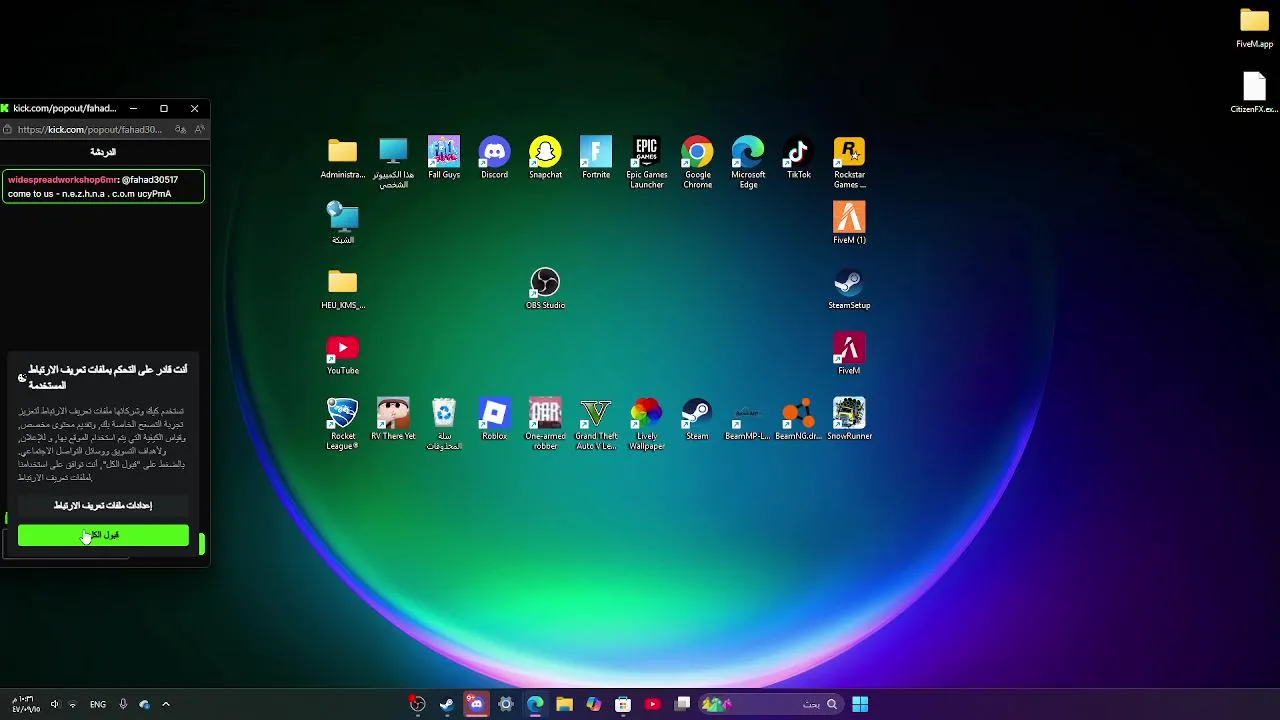Open the Discord desktop shortcut
1280x720 pixels.
pos(494,158)
